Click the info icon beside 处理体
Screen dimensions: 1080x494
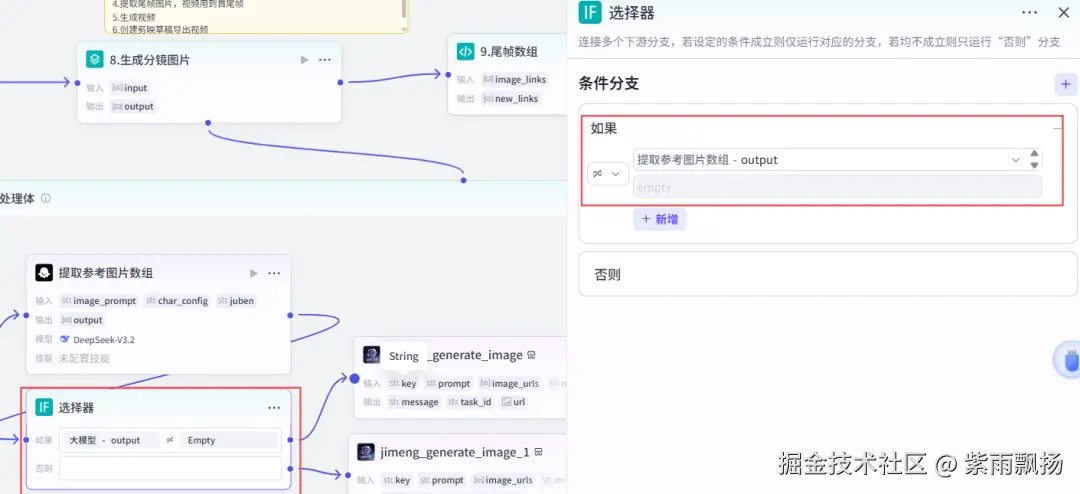coord(45,198)
